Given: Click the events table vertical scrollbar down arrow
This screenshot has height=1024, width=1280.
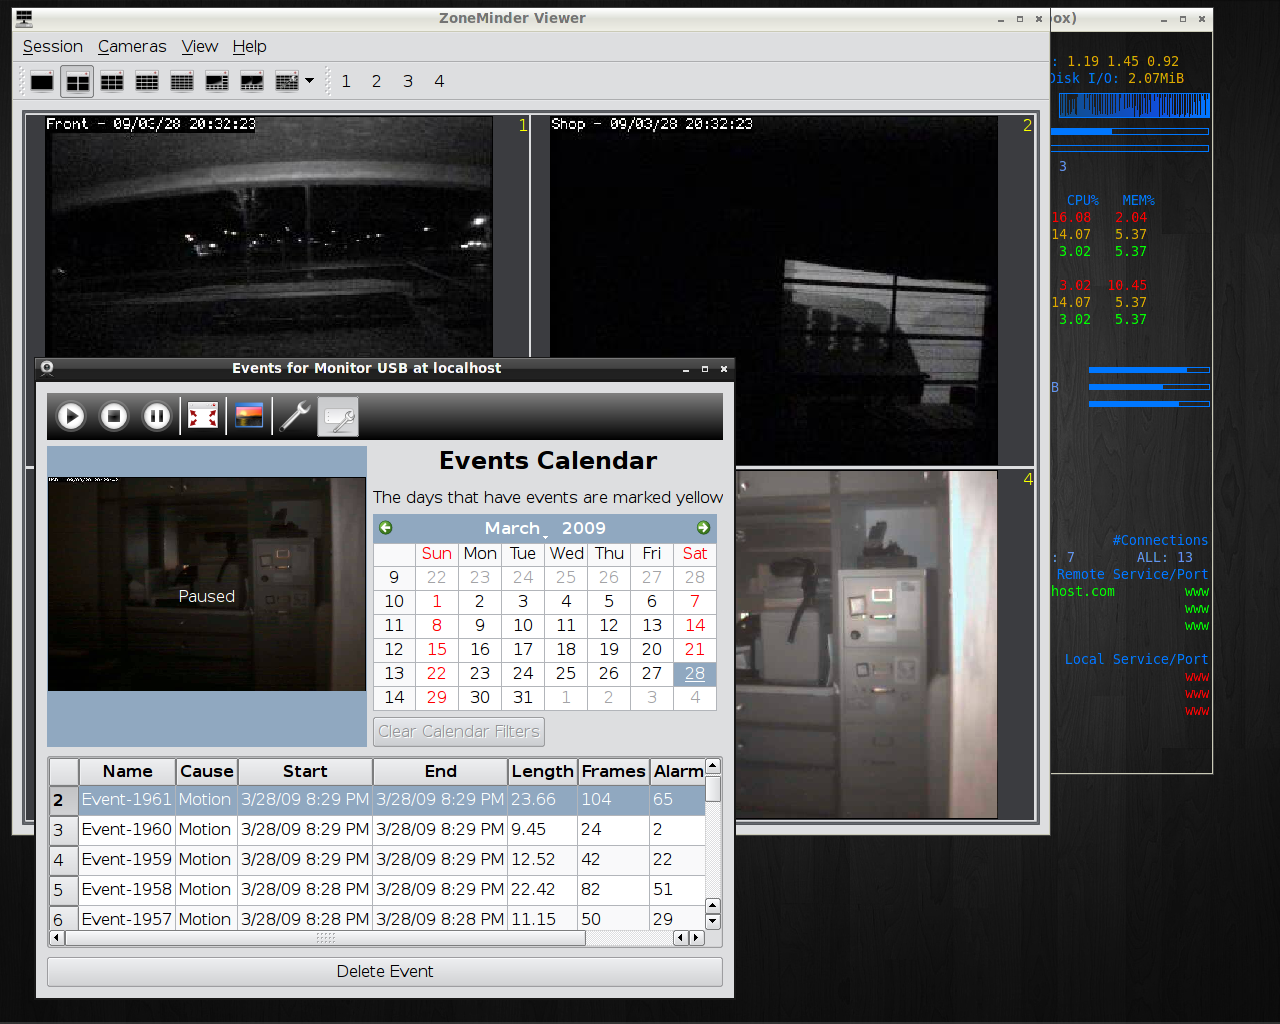Looking at the screenshot, I should click(x=713, y=921).
